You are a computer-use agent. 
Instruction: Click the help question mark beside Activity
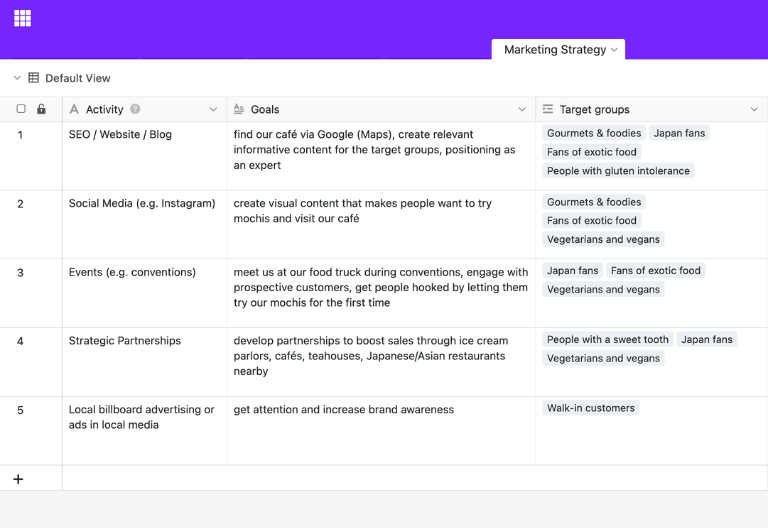(135, 109)
